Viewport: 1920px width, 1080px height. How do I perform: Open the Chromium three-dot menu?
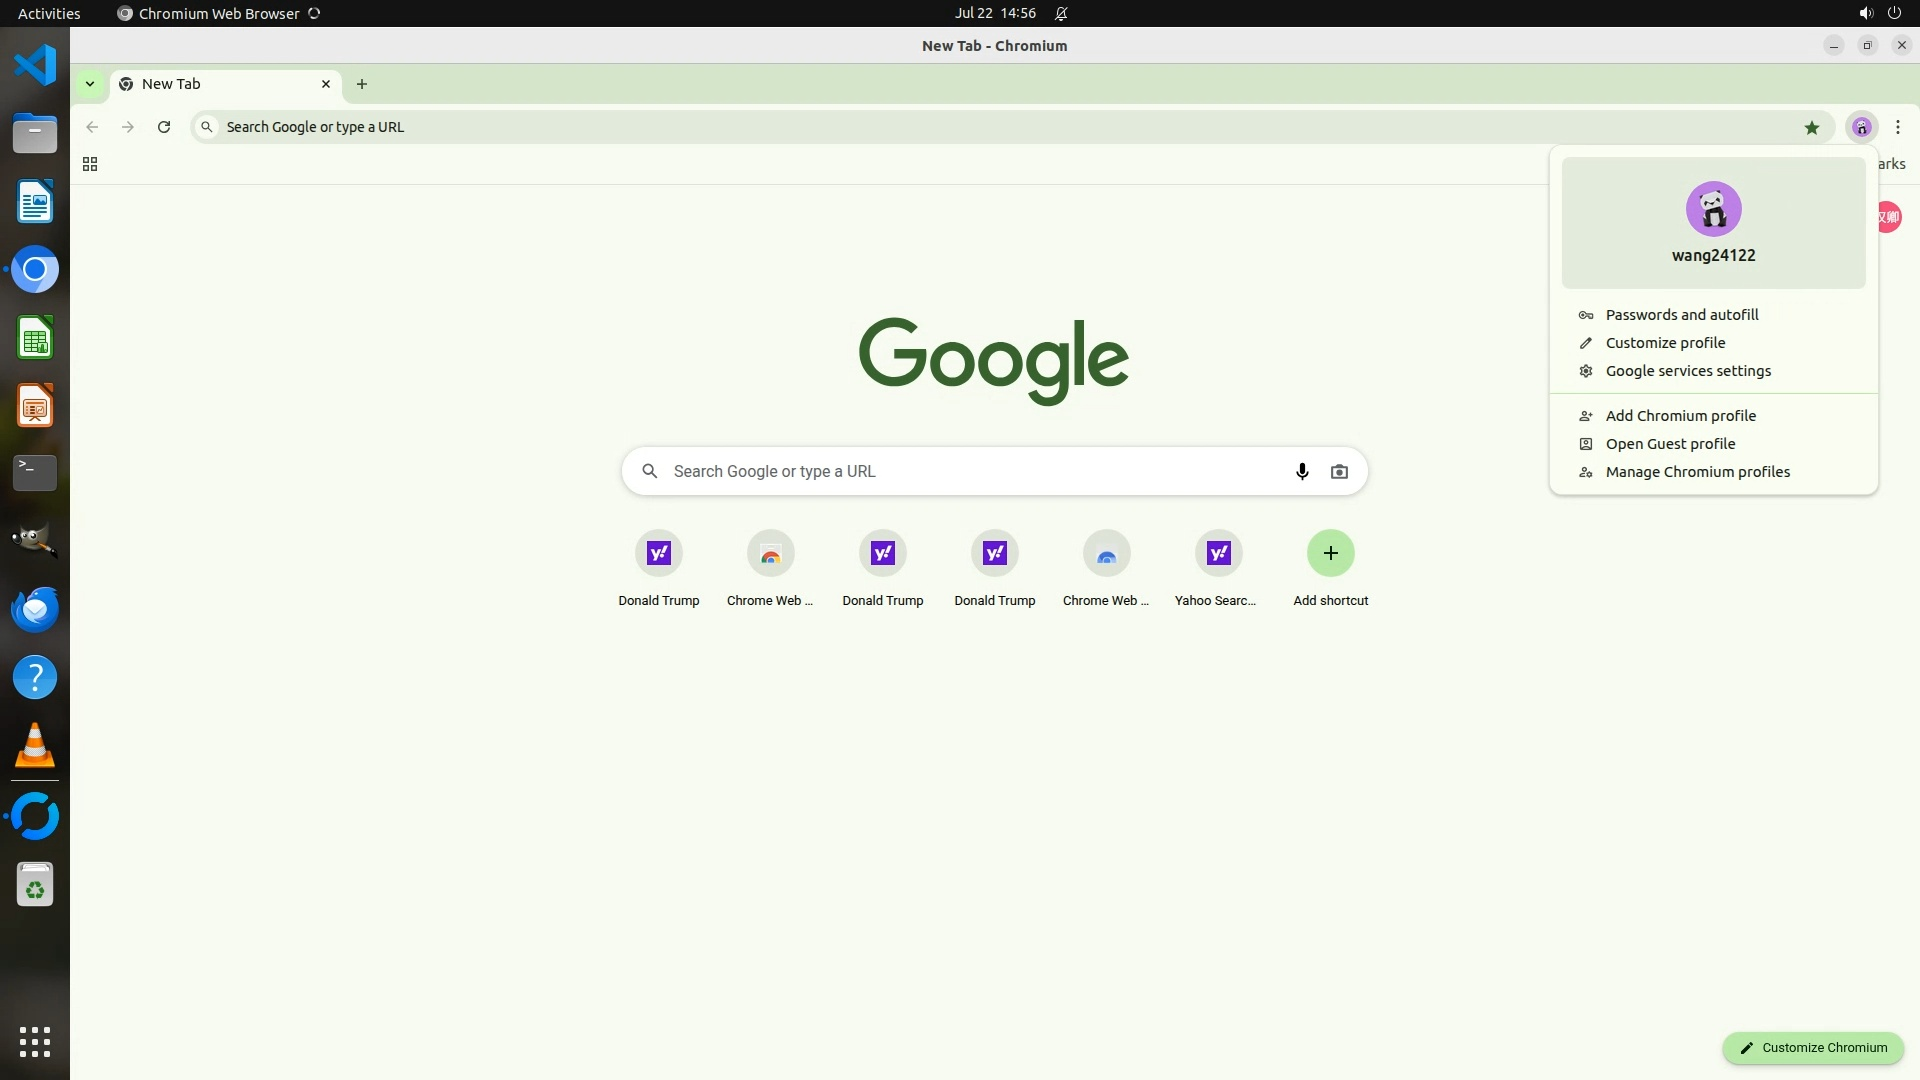1897,127
